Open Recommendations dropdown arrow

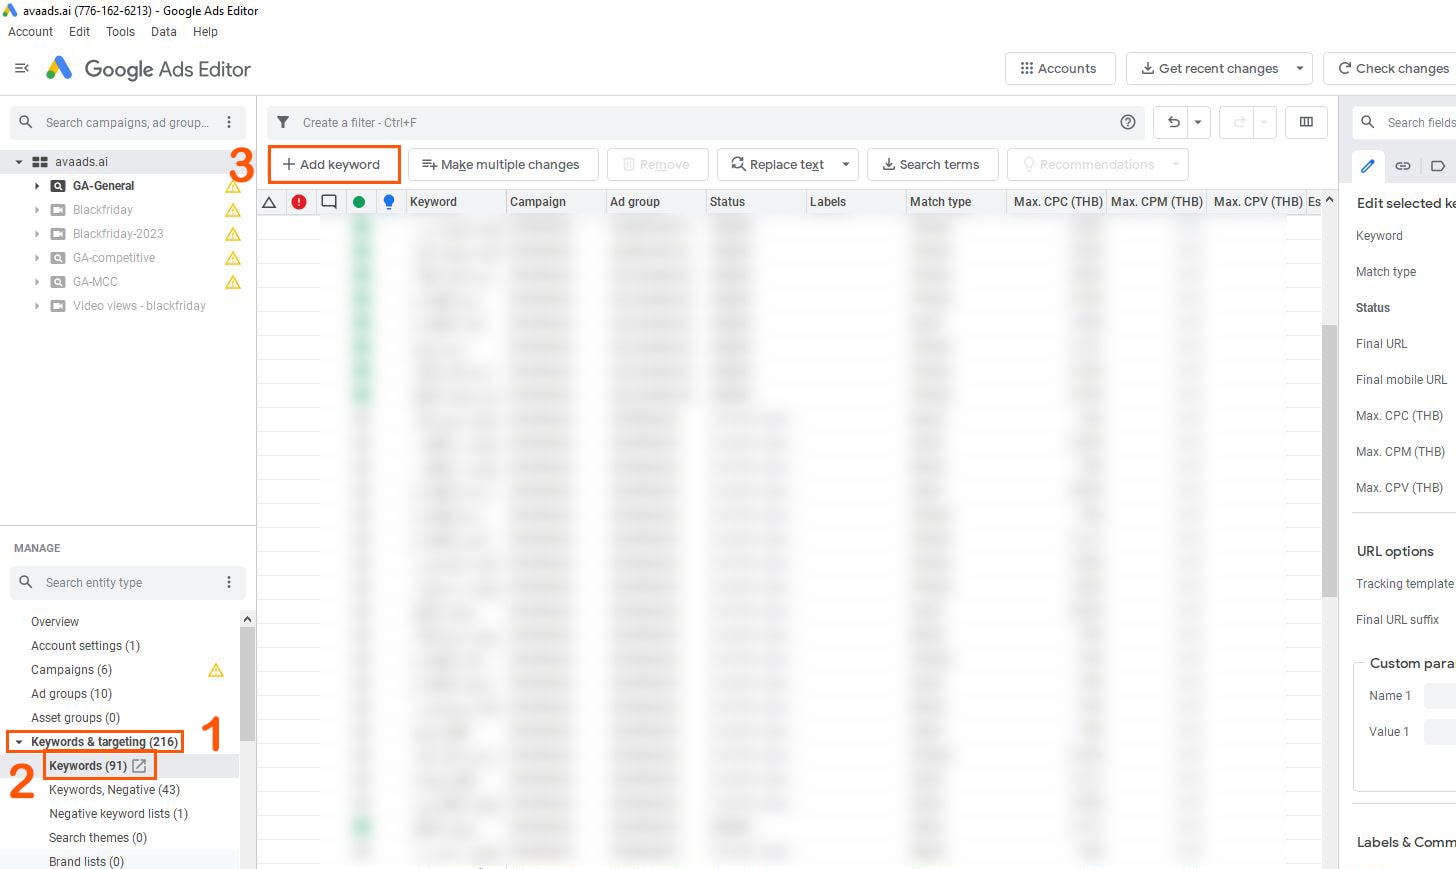tap(1176, 164)
